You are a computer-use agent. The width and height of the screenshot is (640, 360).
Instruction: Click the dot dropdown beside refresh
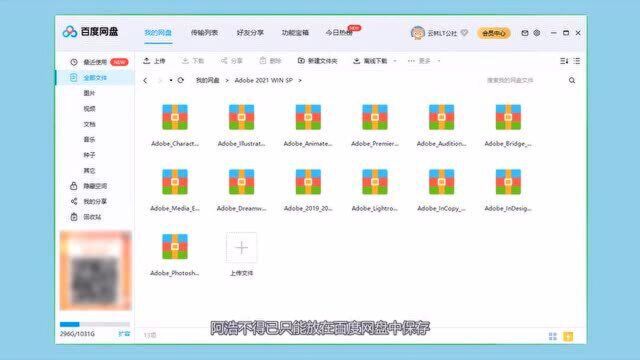pos(171,80)
